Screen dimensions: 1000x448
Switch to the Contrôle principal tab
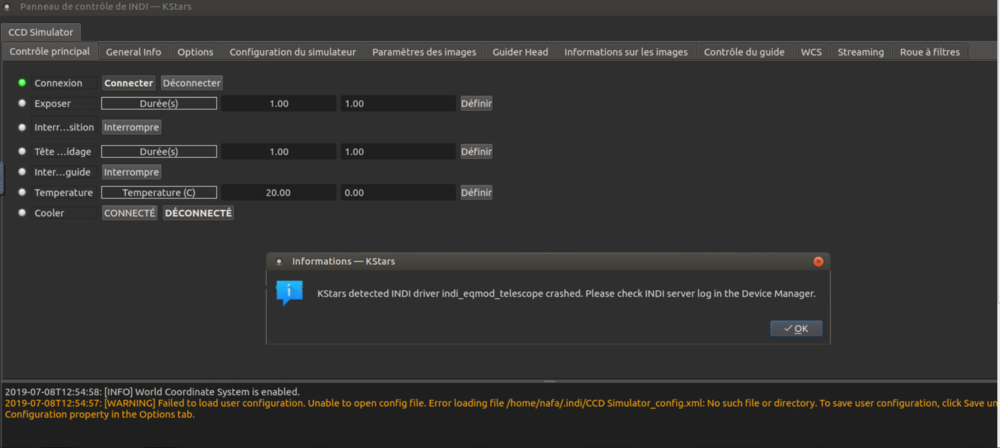click(x=50, y=51)
